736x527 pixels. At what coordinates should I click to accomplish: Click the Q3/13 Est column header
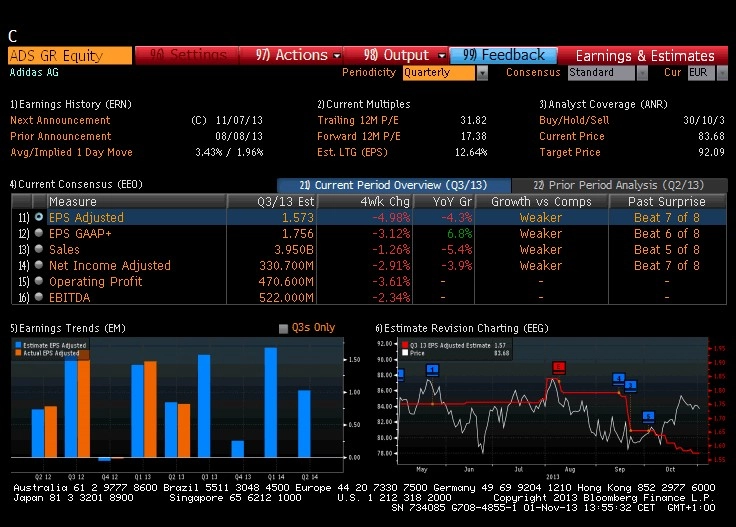(x=272, y=202)
